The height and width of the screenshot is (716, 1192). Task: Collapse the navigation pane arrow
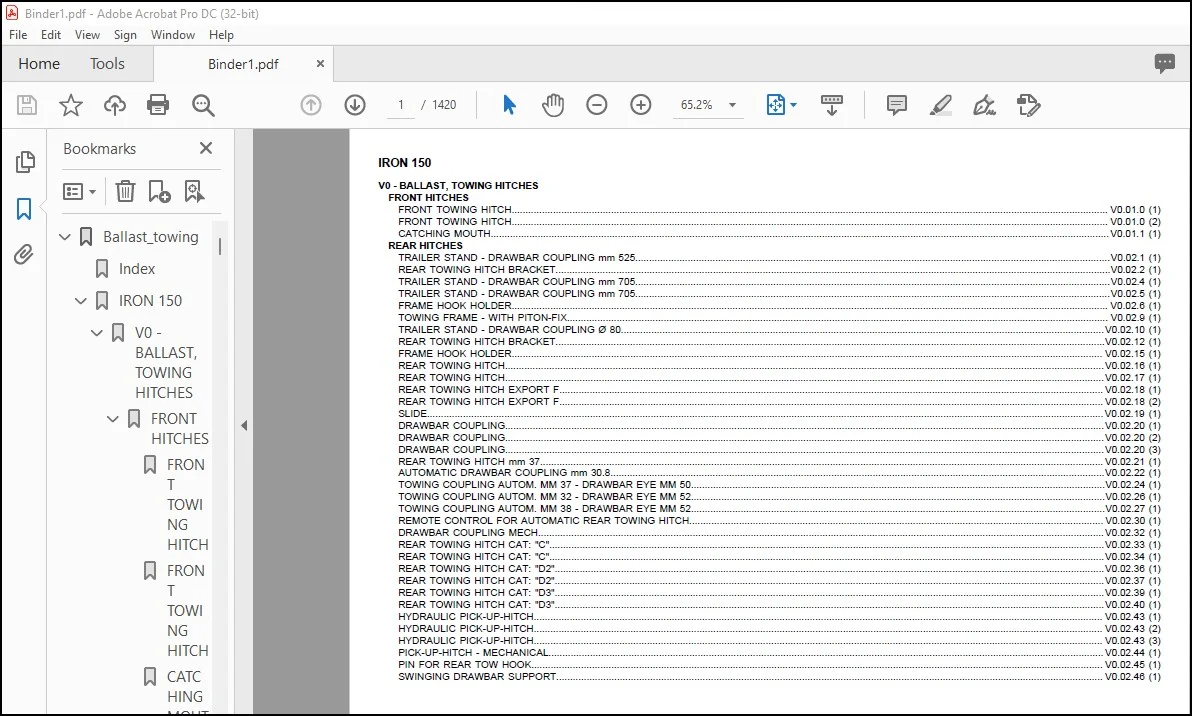point(244,426)
